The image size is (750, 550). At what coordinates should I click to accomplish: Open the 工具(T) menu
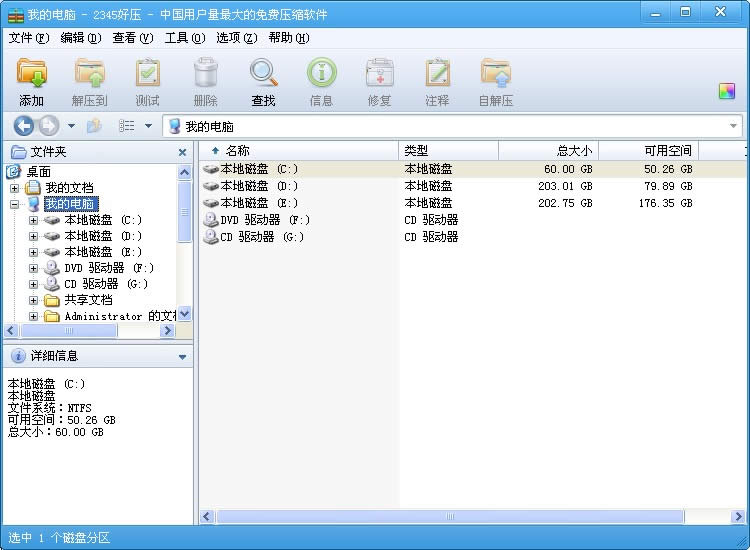pos(184,38)
